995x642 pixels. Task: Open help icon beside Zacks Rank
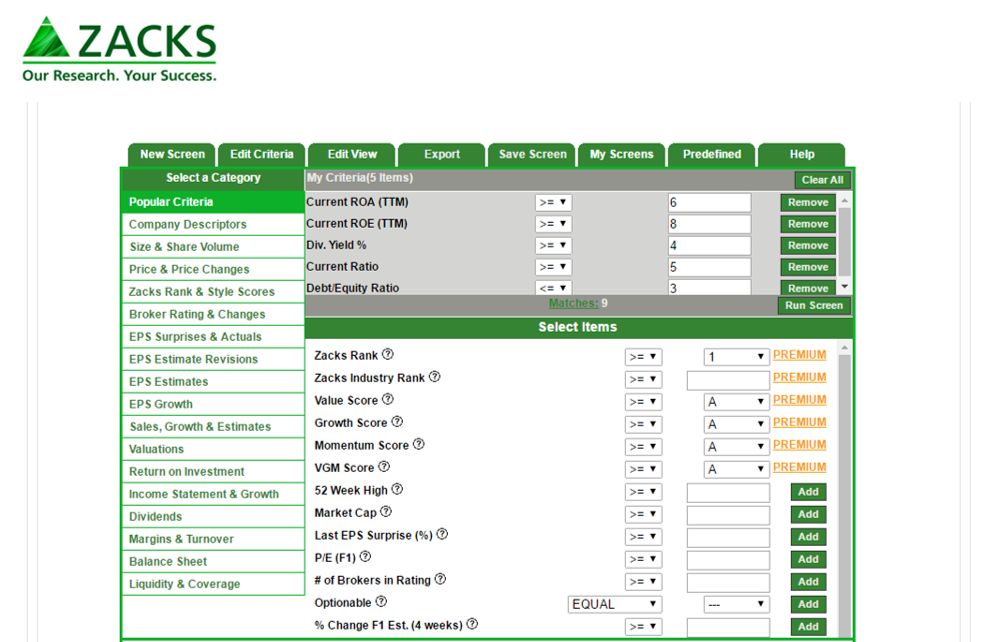click(x=388, y=354)
